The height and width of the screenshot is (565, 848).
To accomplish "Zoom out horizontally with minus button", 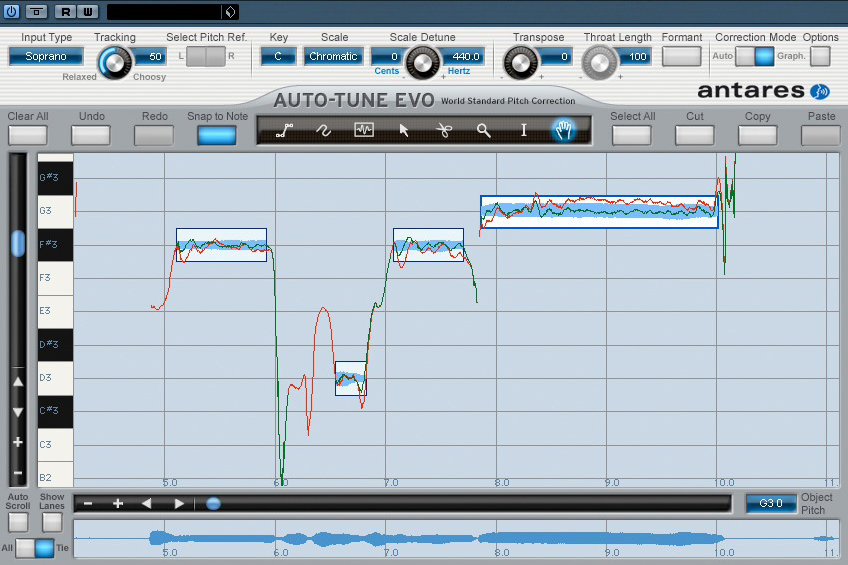I will [88, 504].
